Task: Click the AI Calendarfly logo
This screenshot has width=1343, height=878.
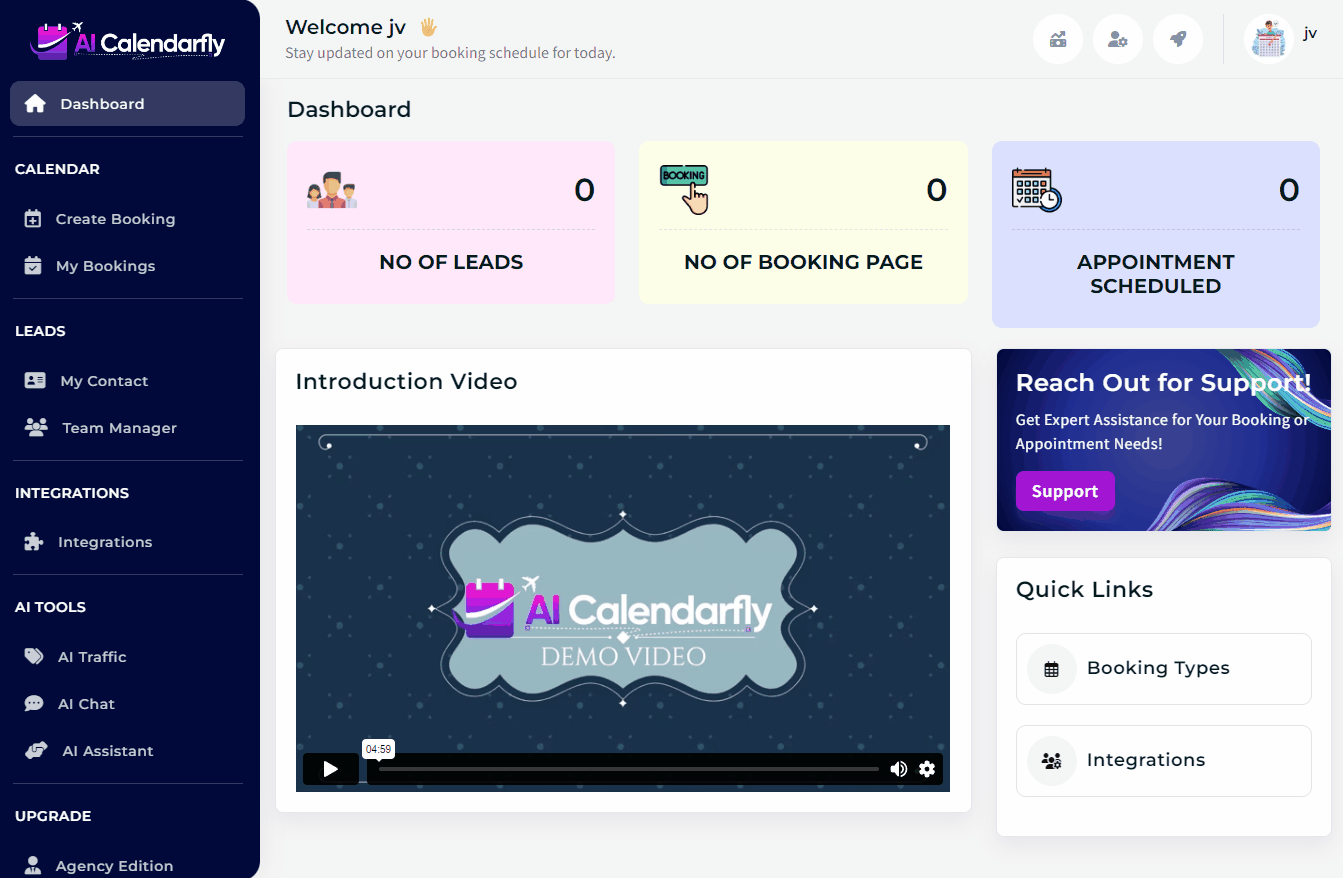Action: pyautogui.click(x=128, y=41)
